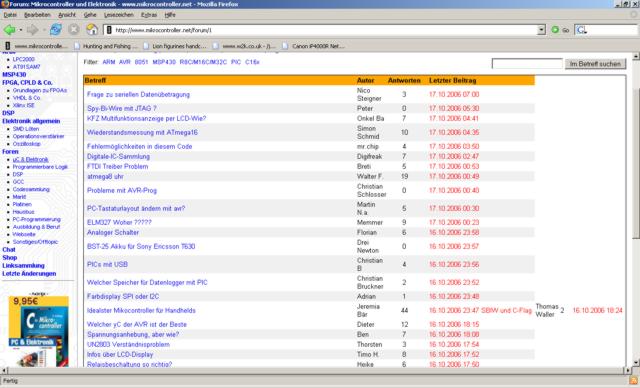640x388 pixels.
Task: Open 'FPGA, CPLD & Co.' sidebar section
Action: pos(27,82)
